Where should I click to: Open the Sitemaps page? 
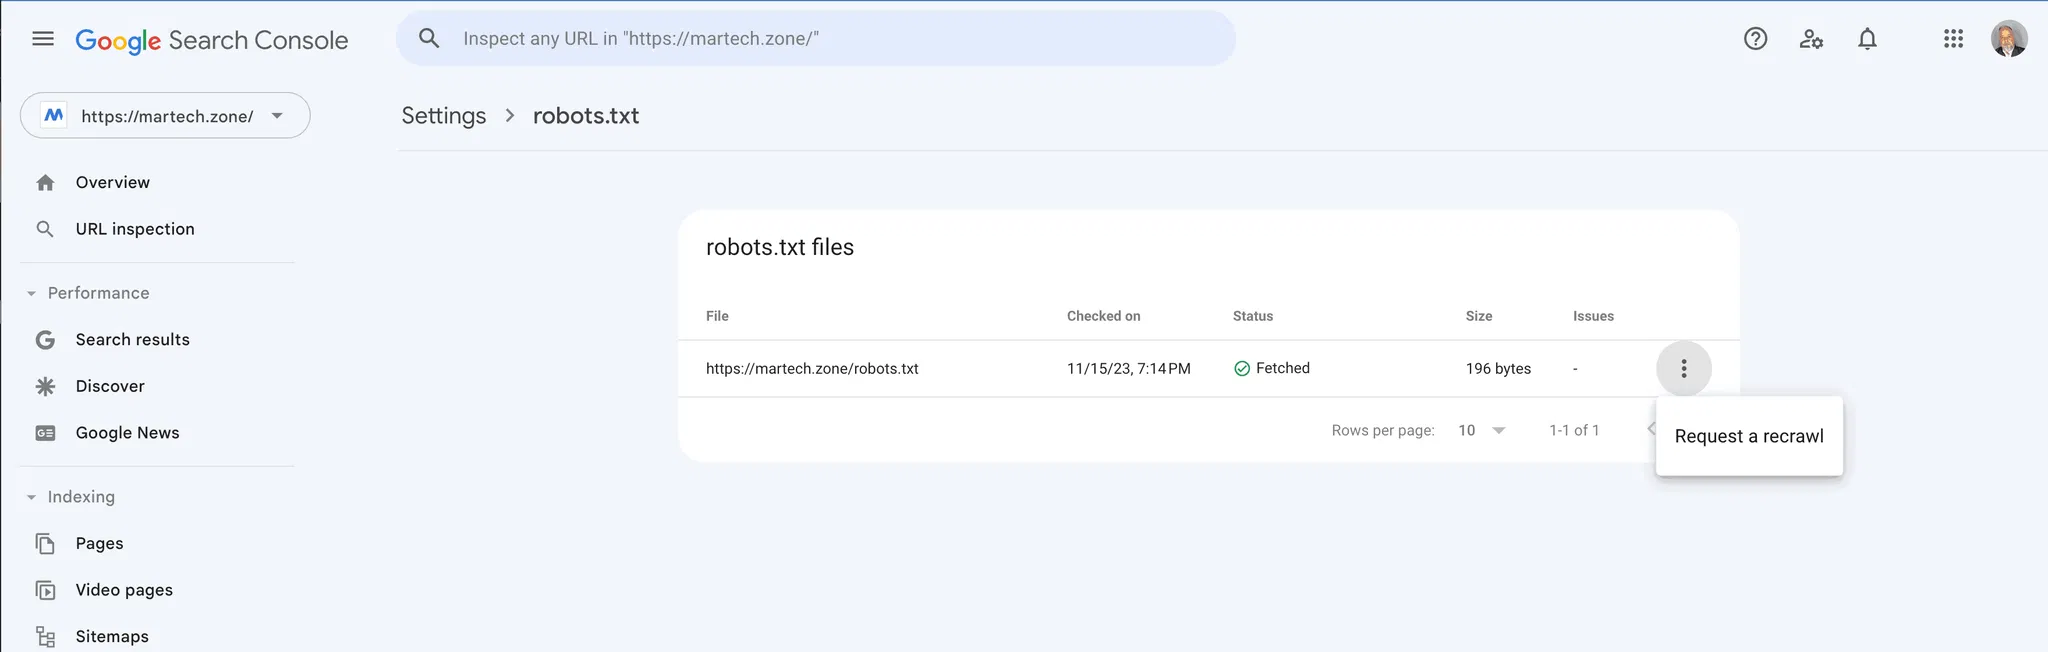point(111,637)
